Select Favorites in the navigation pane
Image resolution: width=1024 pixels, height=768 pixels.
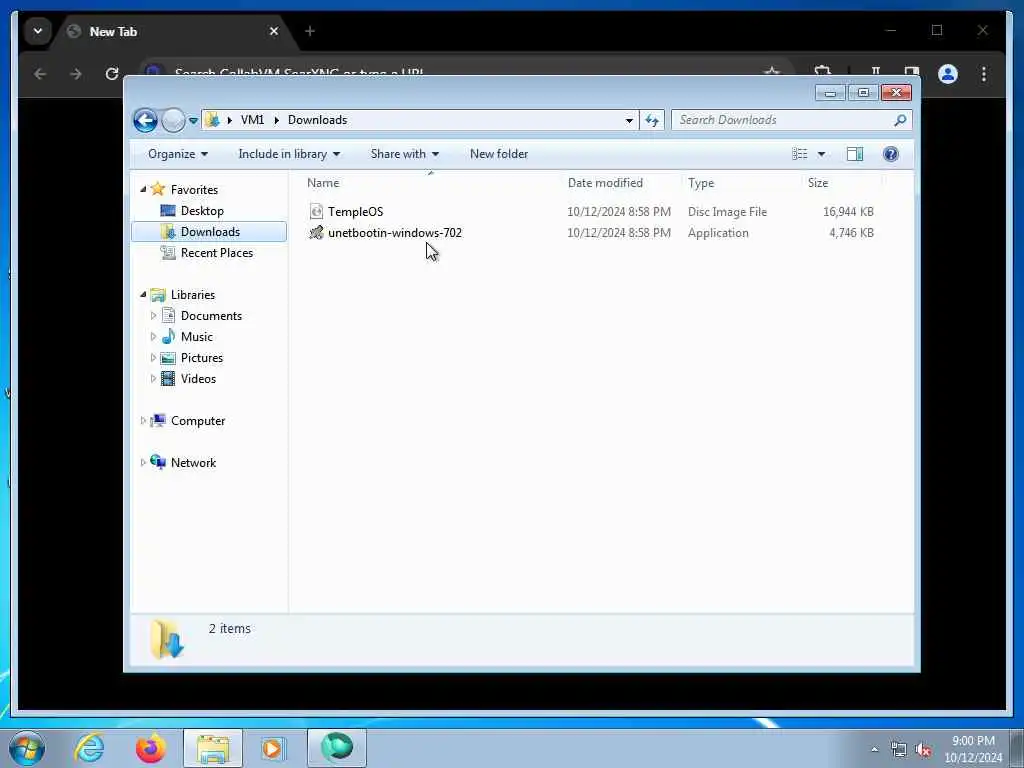point(194,190)
